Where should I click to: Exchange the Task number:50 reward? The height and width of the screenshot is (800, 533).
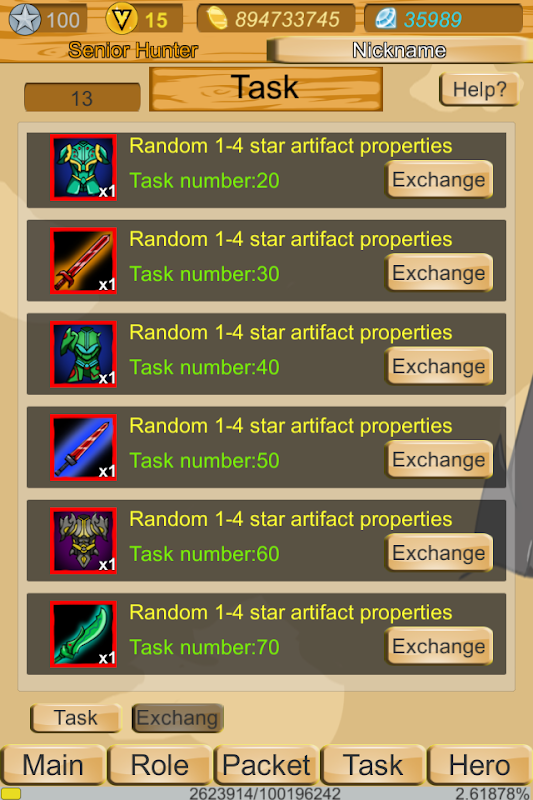439,460
